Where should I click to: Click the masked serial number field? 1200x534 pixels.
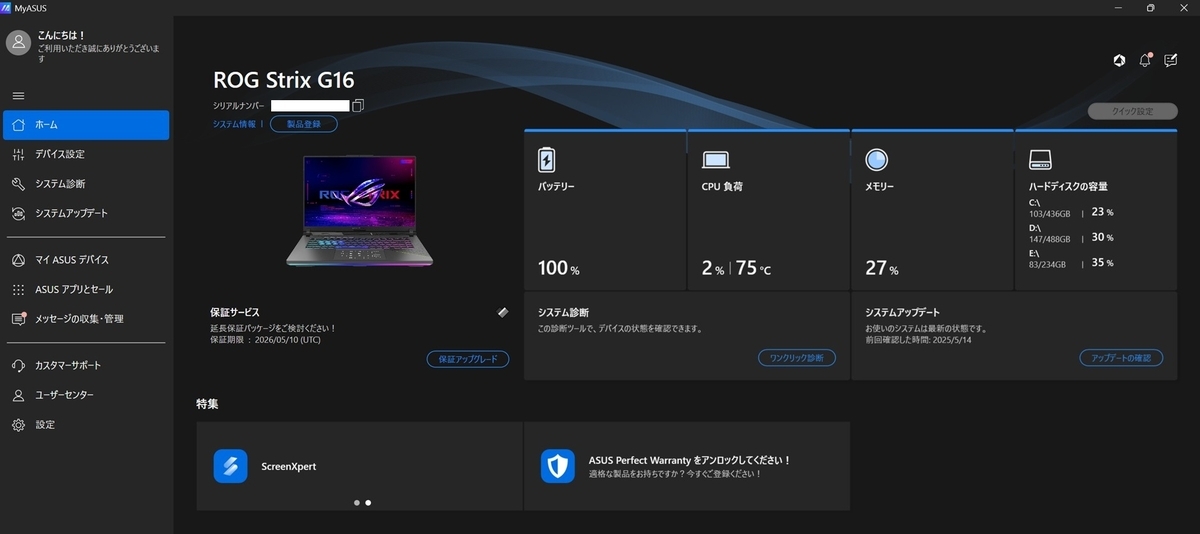click(x=310, y=105)
